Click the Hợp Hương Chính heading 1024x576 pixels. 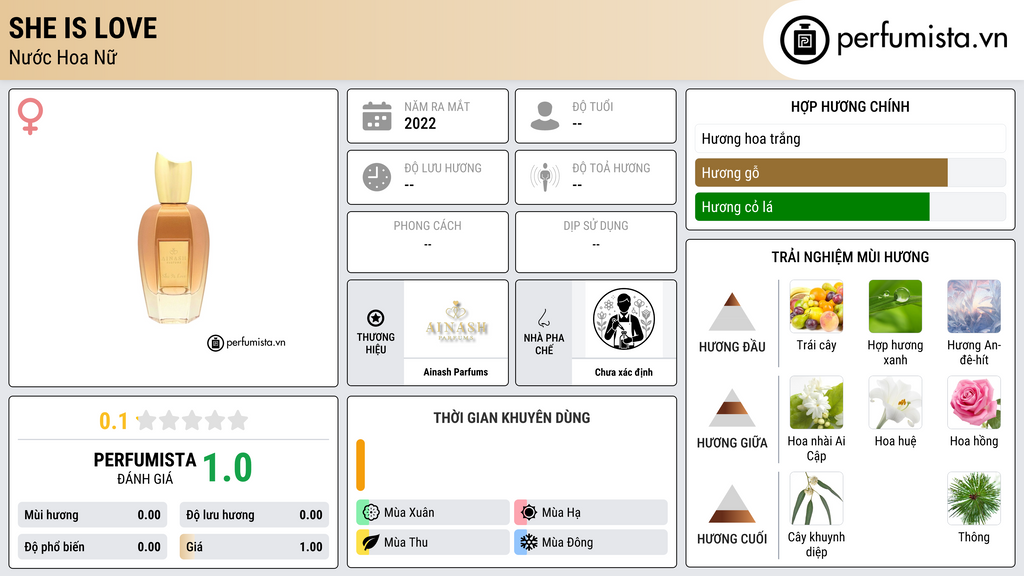click(850, 106)
